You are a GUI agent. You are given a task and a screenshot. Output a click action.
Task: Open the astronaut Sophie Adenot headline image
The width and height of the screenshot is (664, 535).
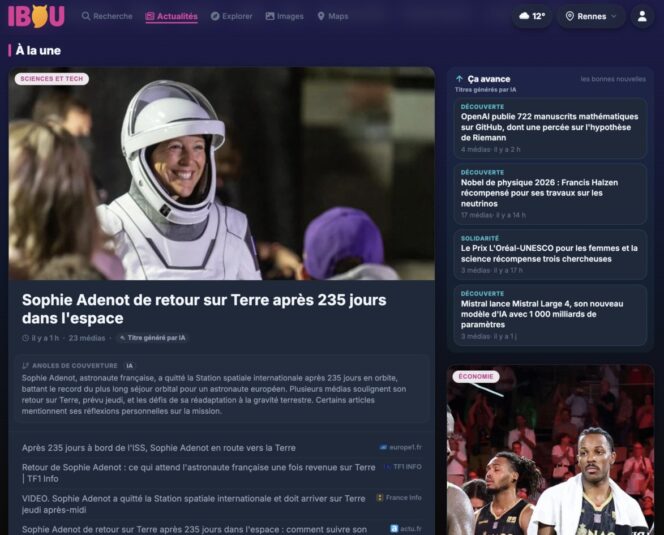click(222, 173)
